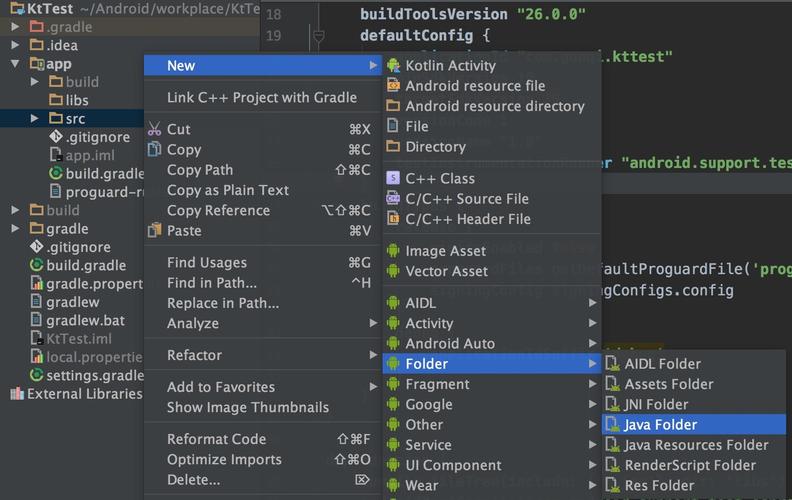Select Copy as Plain Text
The height and width of the screenshot is (500, 792).
tap(262, 190)
